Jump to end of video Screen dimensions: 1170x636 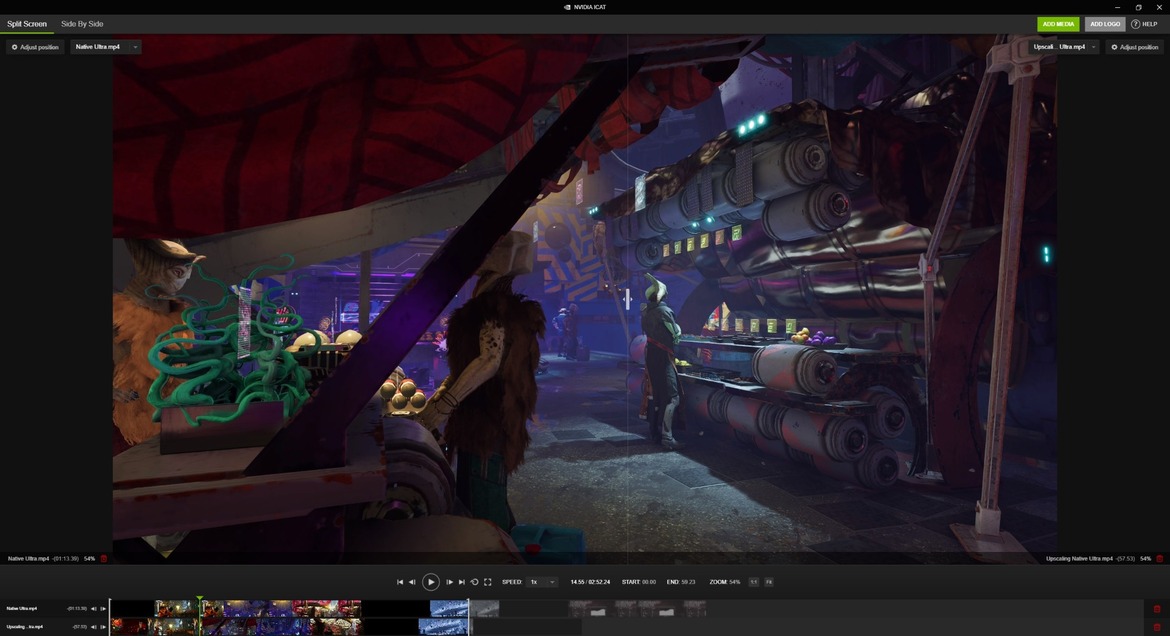(462, 582)
